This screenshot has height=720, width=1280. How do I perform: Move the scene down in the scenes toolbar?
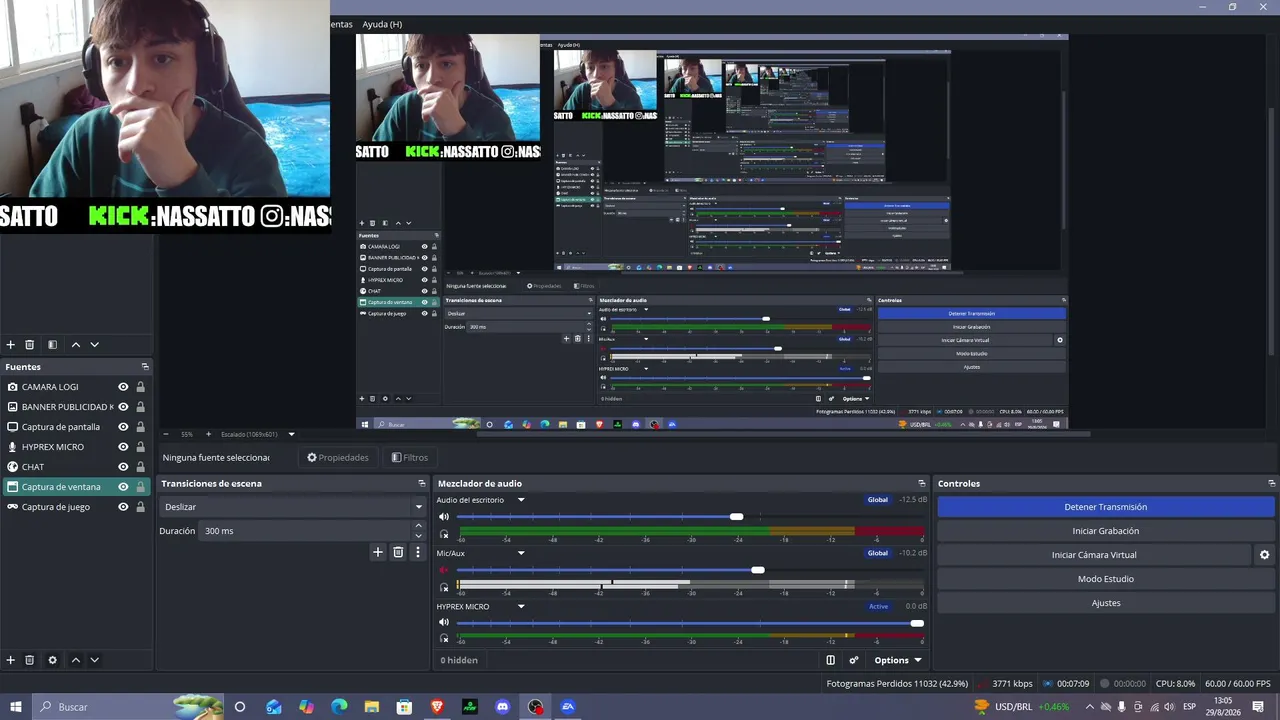pyautogui.click(x=95, y=345)
